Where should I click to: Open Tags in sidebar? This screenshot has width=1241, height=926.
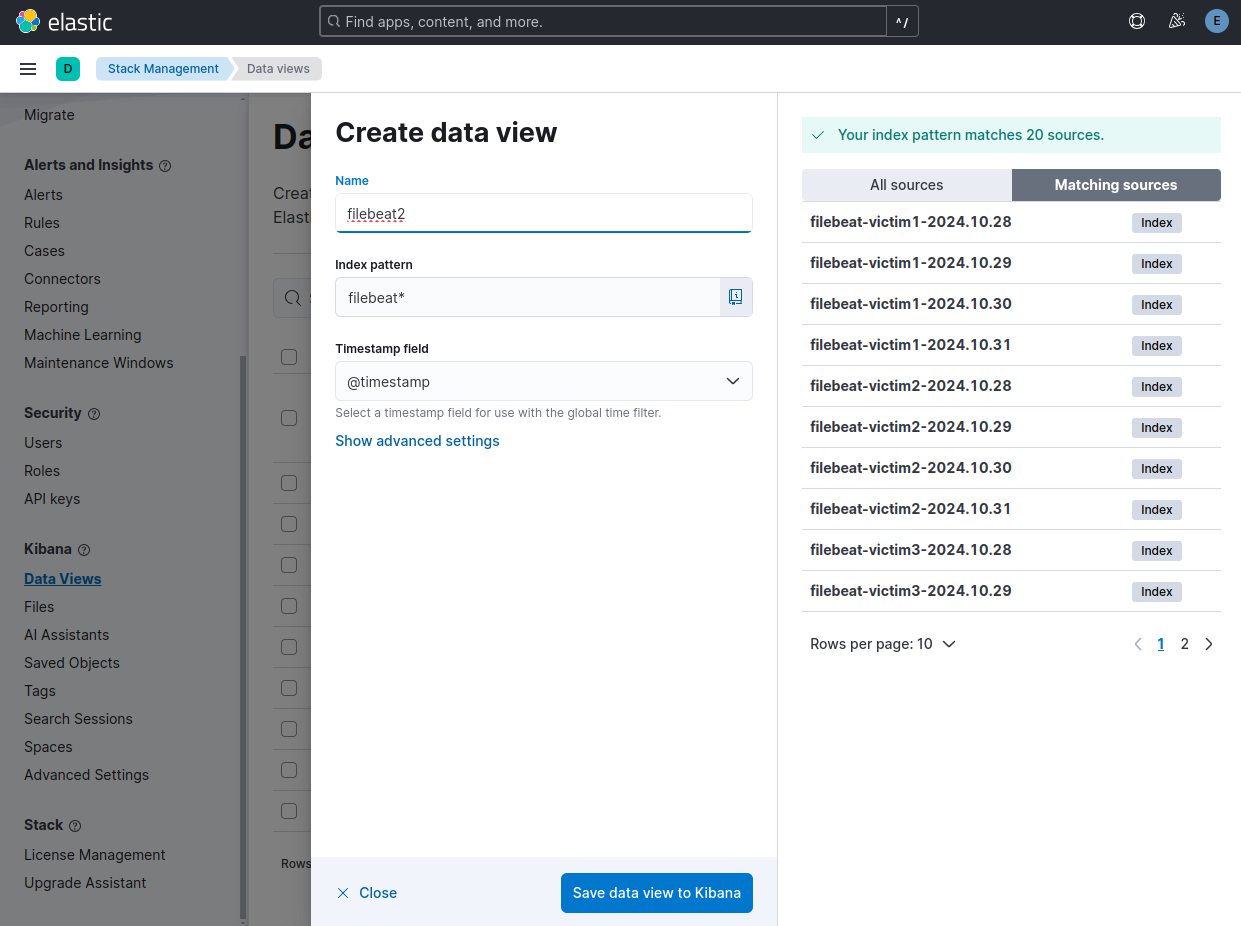click(x=40, y=691)
